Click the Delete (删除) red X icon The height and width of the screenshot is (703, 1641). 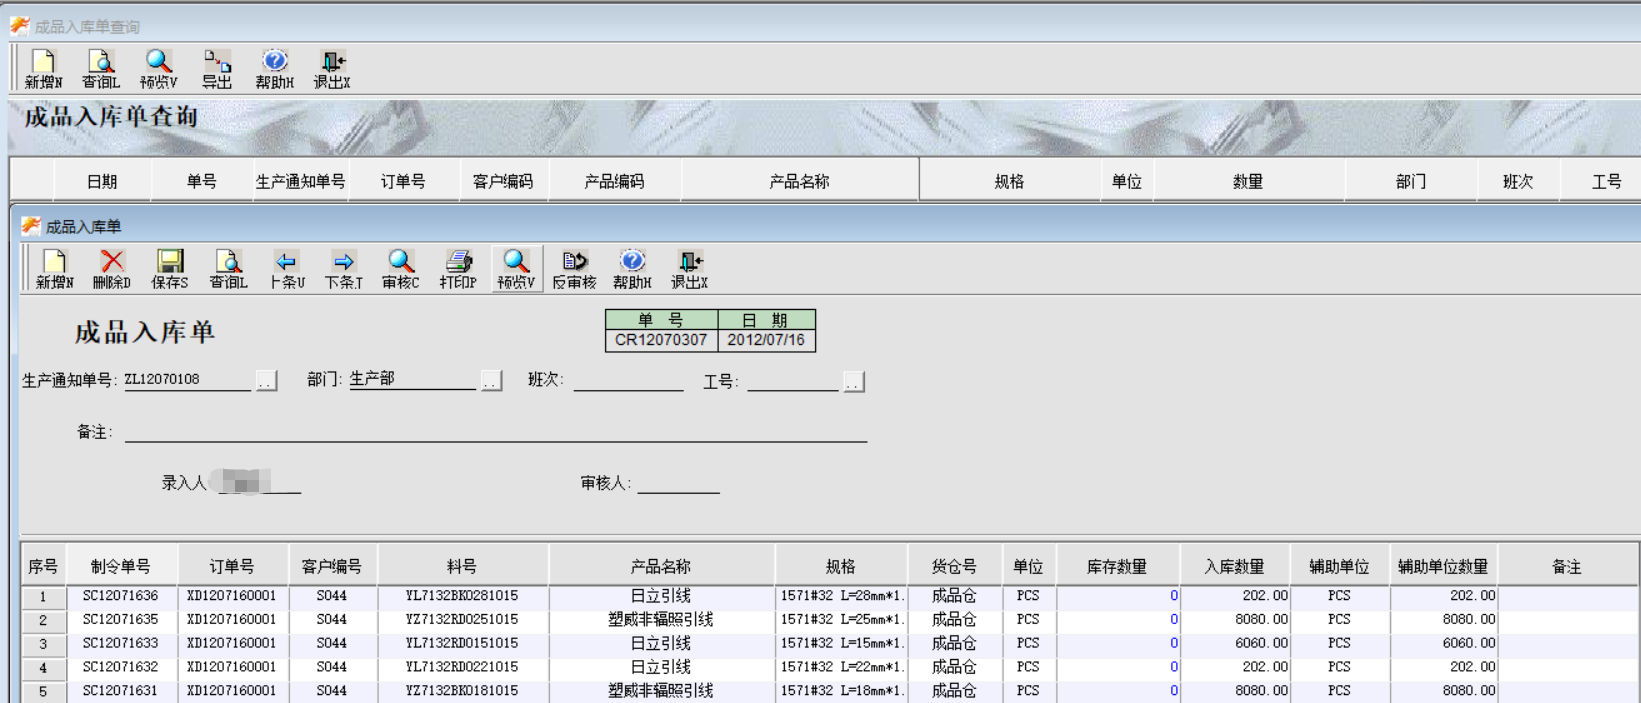[x=112, y=268]
